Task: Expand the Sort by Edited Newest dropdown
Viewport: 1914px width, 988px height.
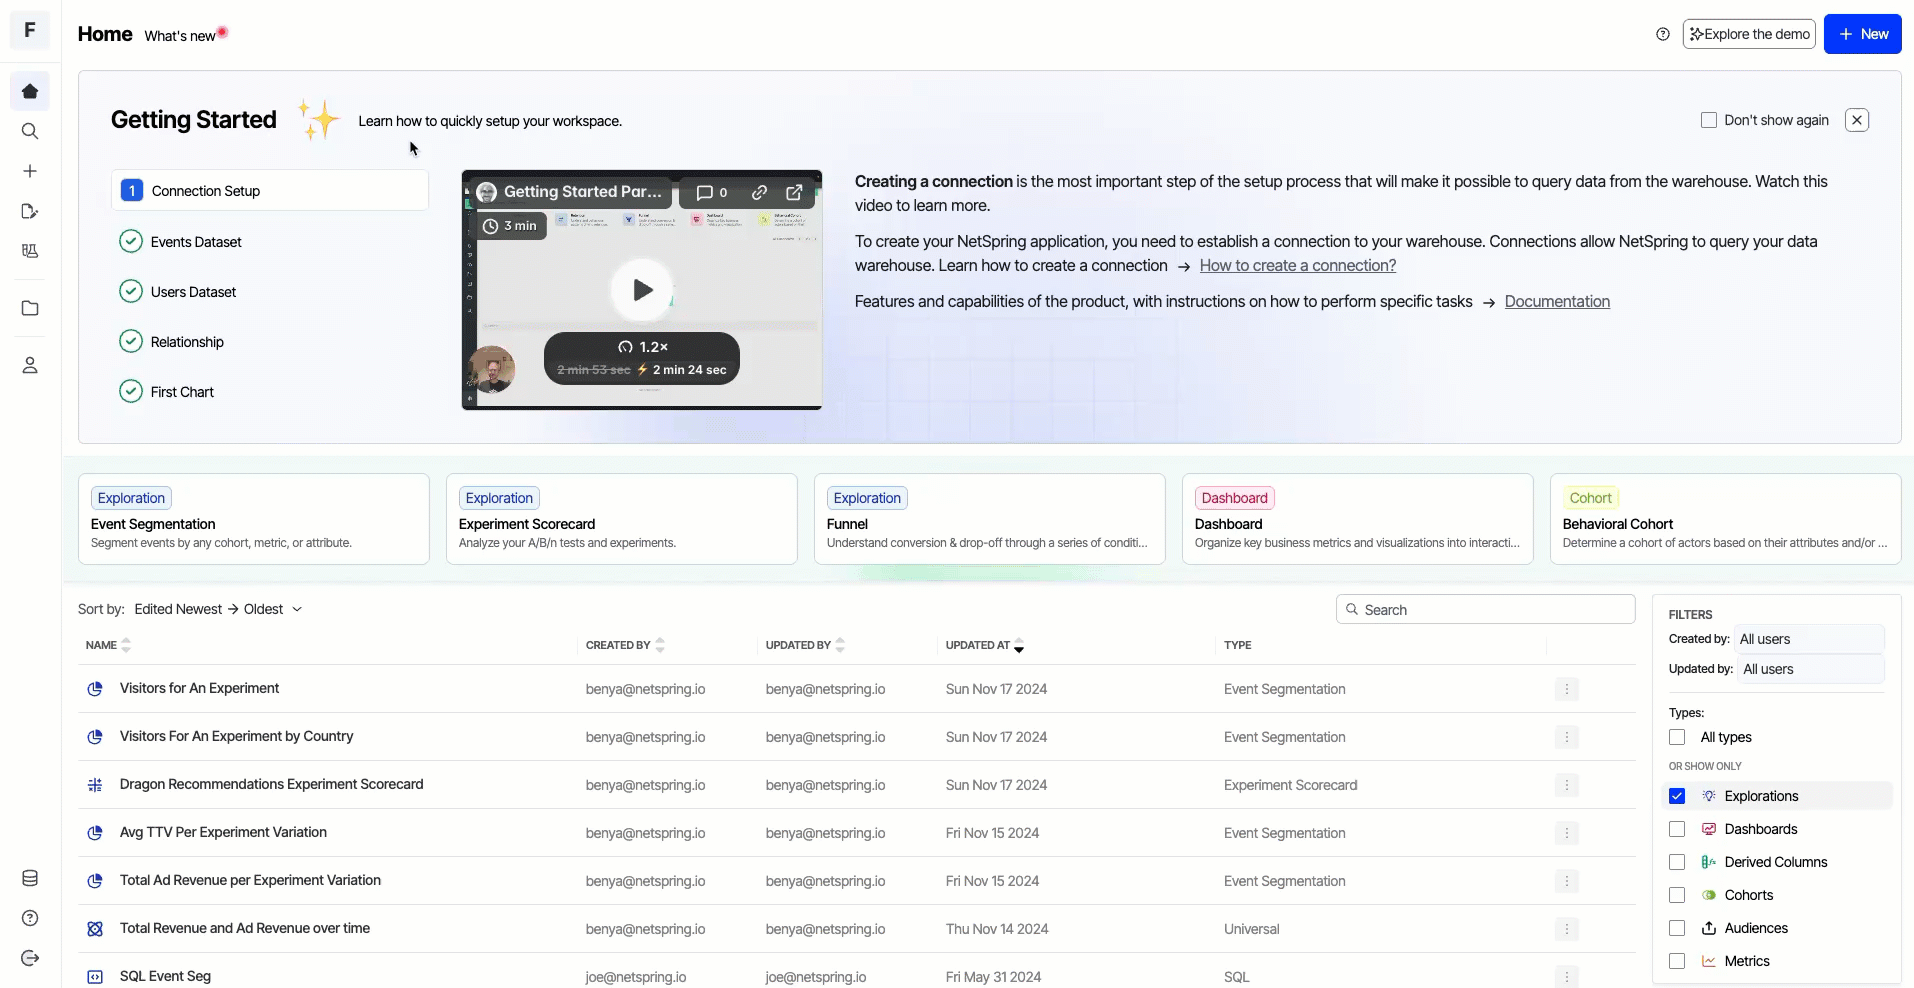Action: (x=218, y=609)
